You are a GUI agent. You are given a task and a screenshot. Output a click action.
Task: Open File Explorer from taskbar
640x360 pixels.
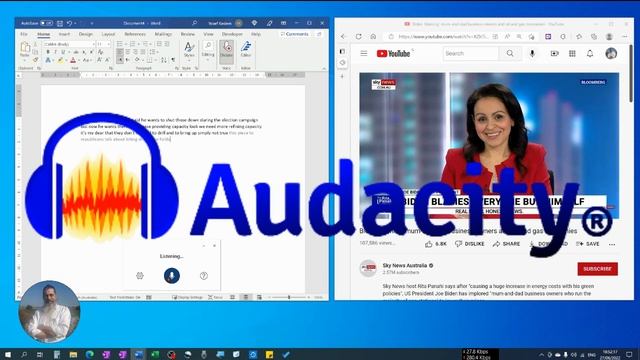click(x=73, y=354)
